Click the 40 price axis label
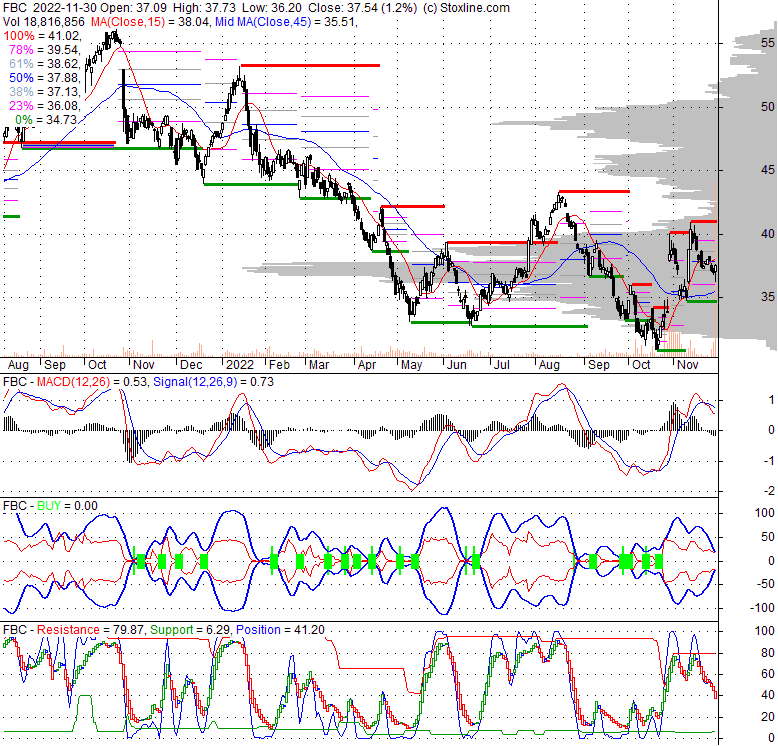Viewport: 778px width, 746px height. (768, 234)
